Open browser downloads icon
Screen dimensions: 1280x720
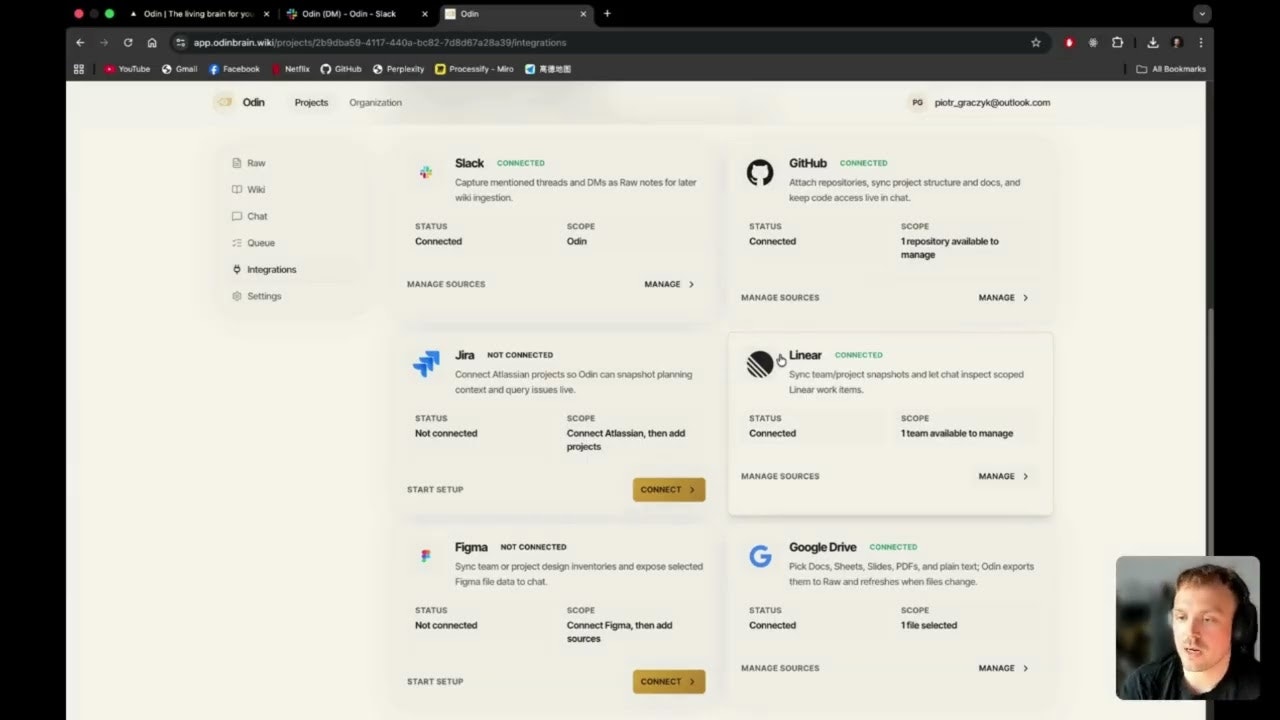point(1153,43)
